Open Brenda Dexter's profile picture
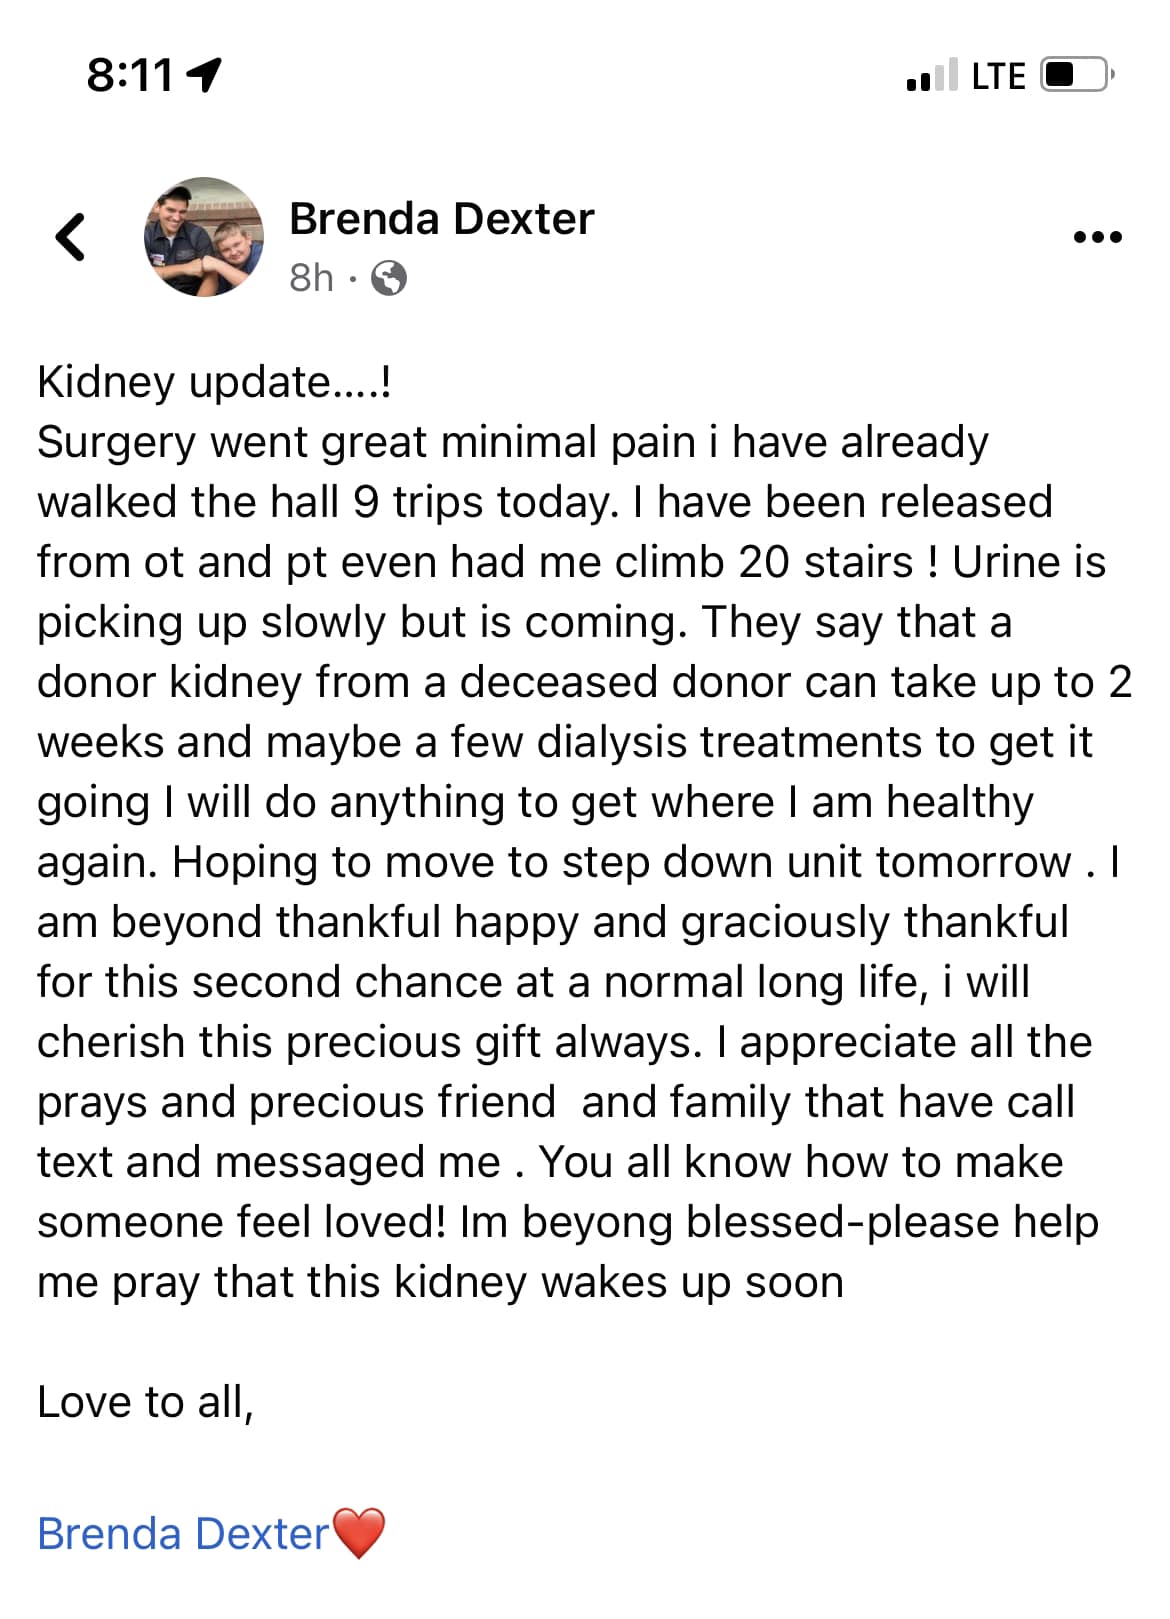The width and height of the screenshot is (1170, 1619). (204, 237)
